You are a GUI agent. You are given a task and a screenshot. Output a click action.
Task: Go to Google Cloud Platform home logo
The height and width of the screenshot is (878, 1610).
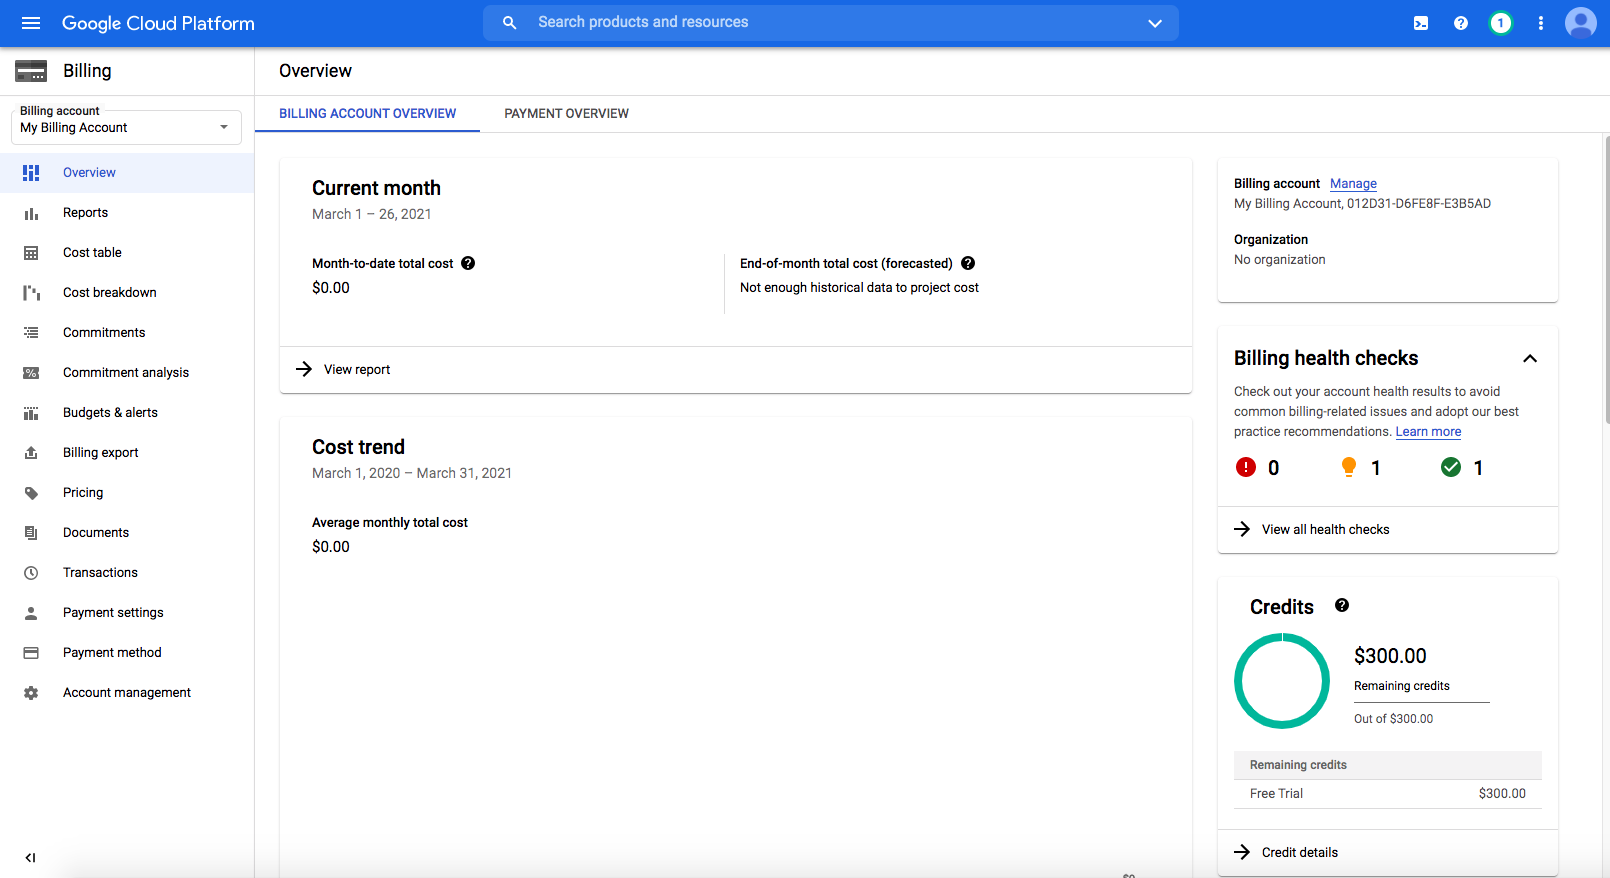[158, 23]
